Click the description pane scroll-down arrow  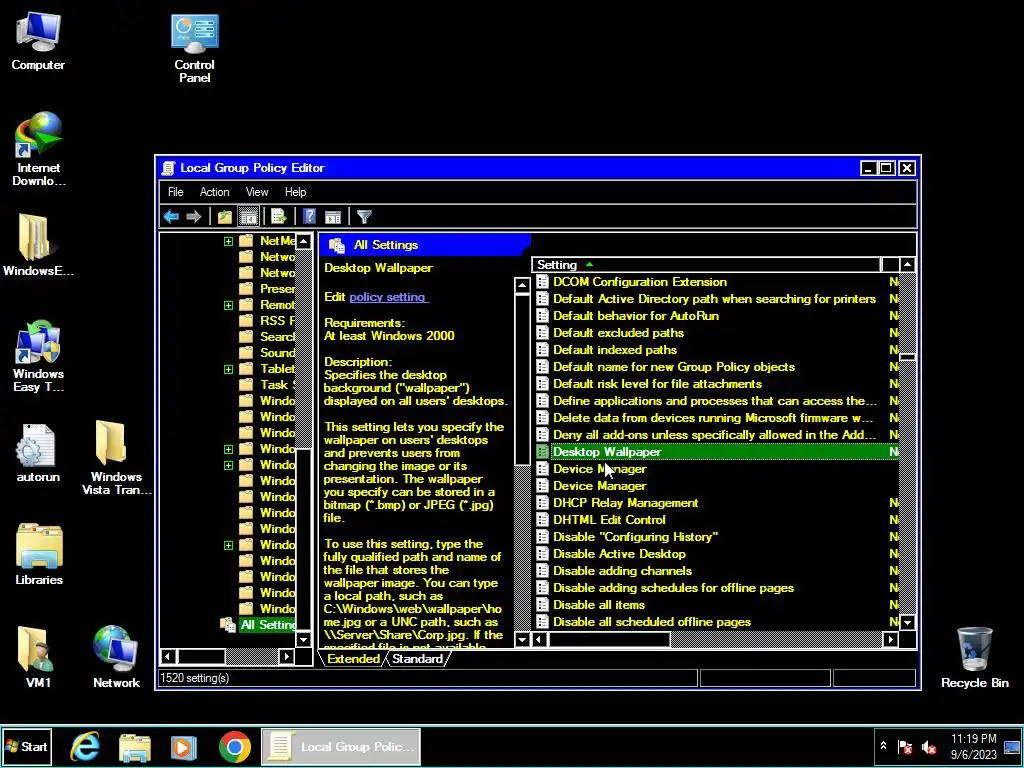[x=522, y=639]
